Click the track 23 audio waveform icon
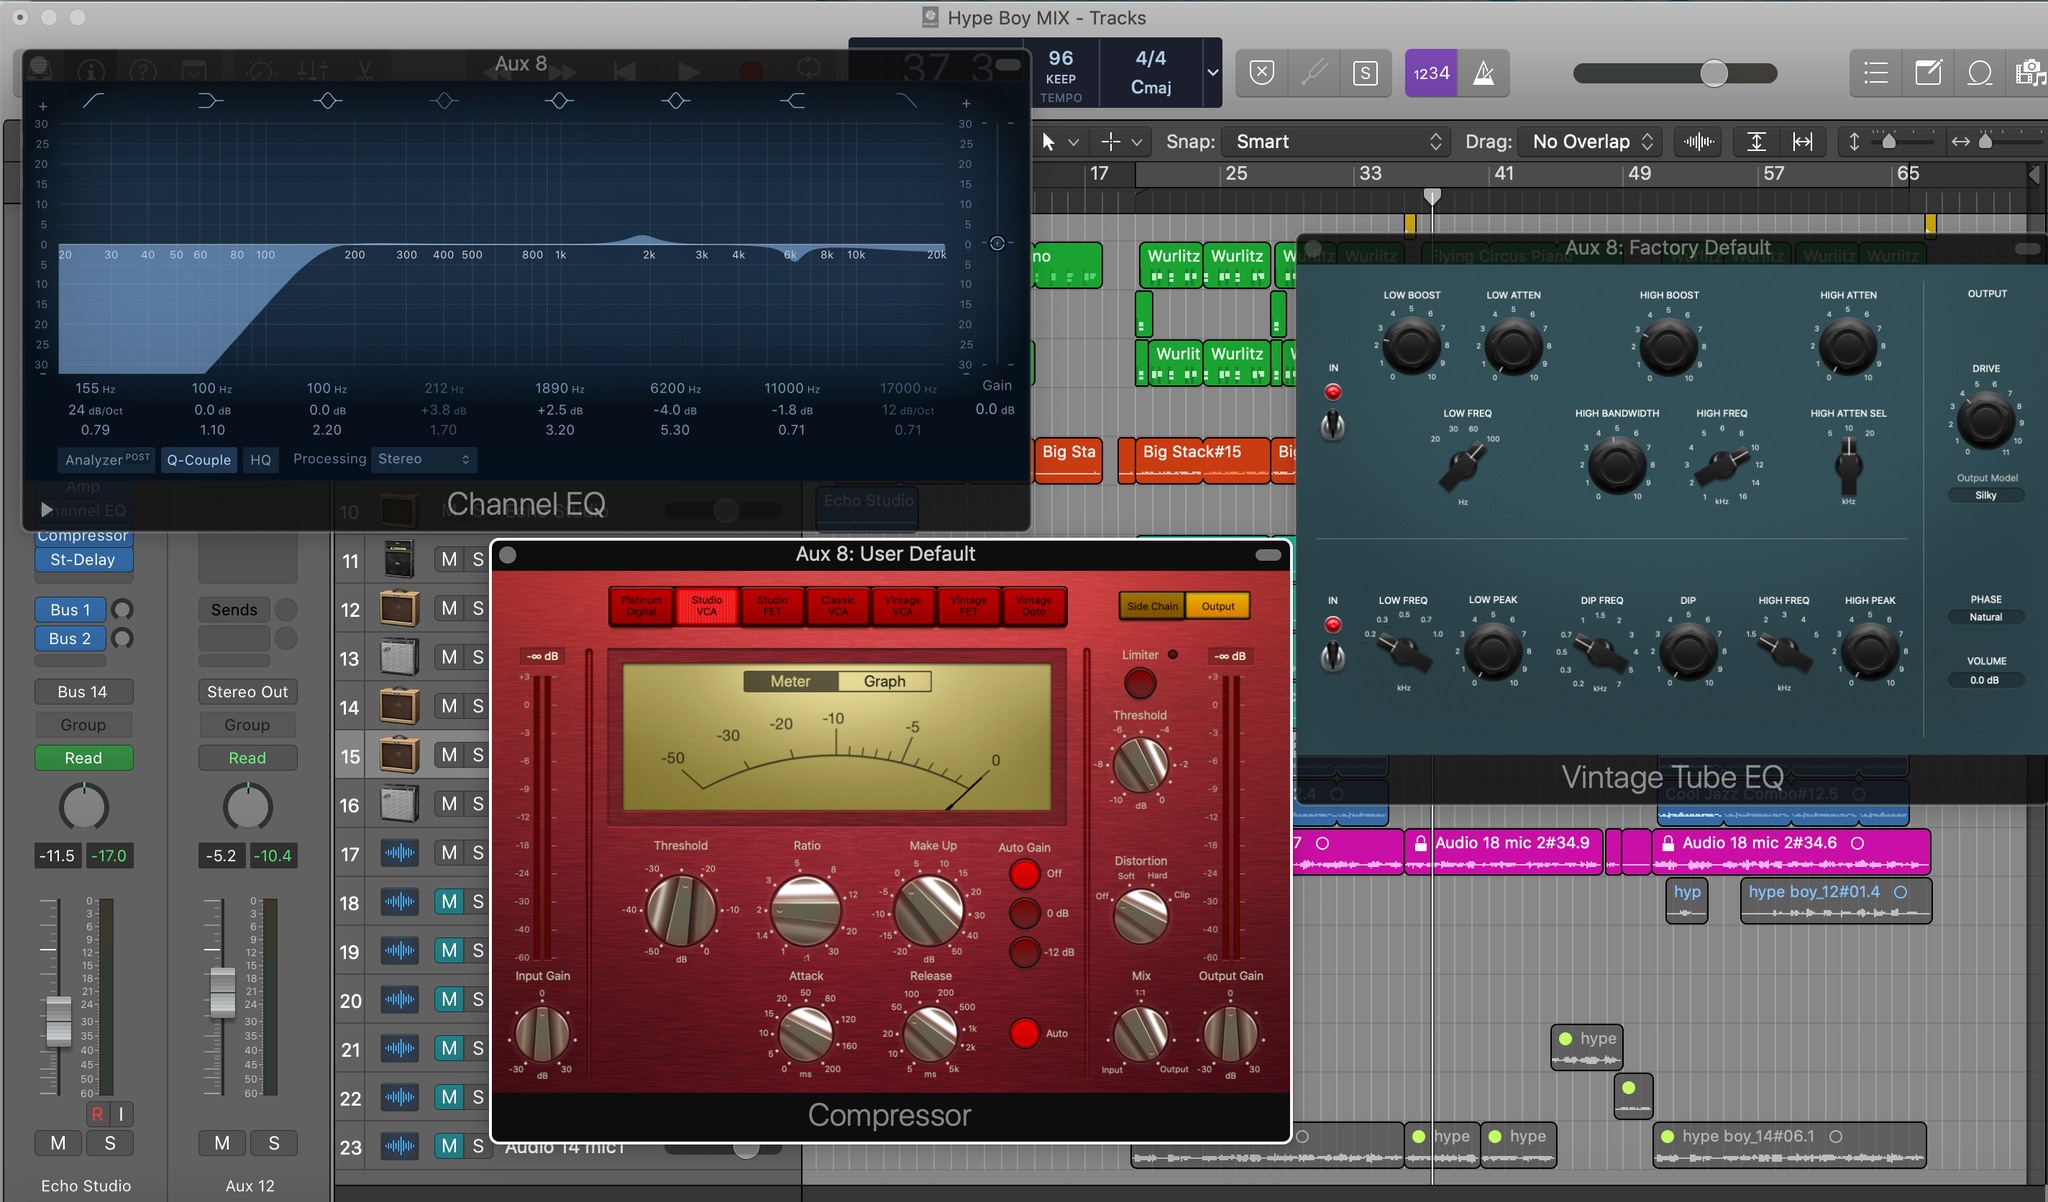 point(399,1147)
